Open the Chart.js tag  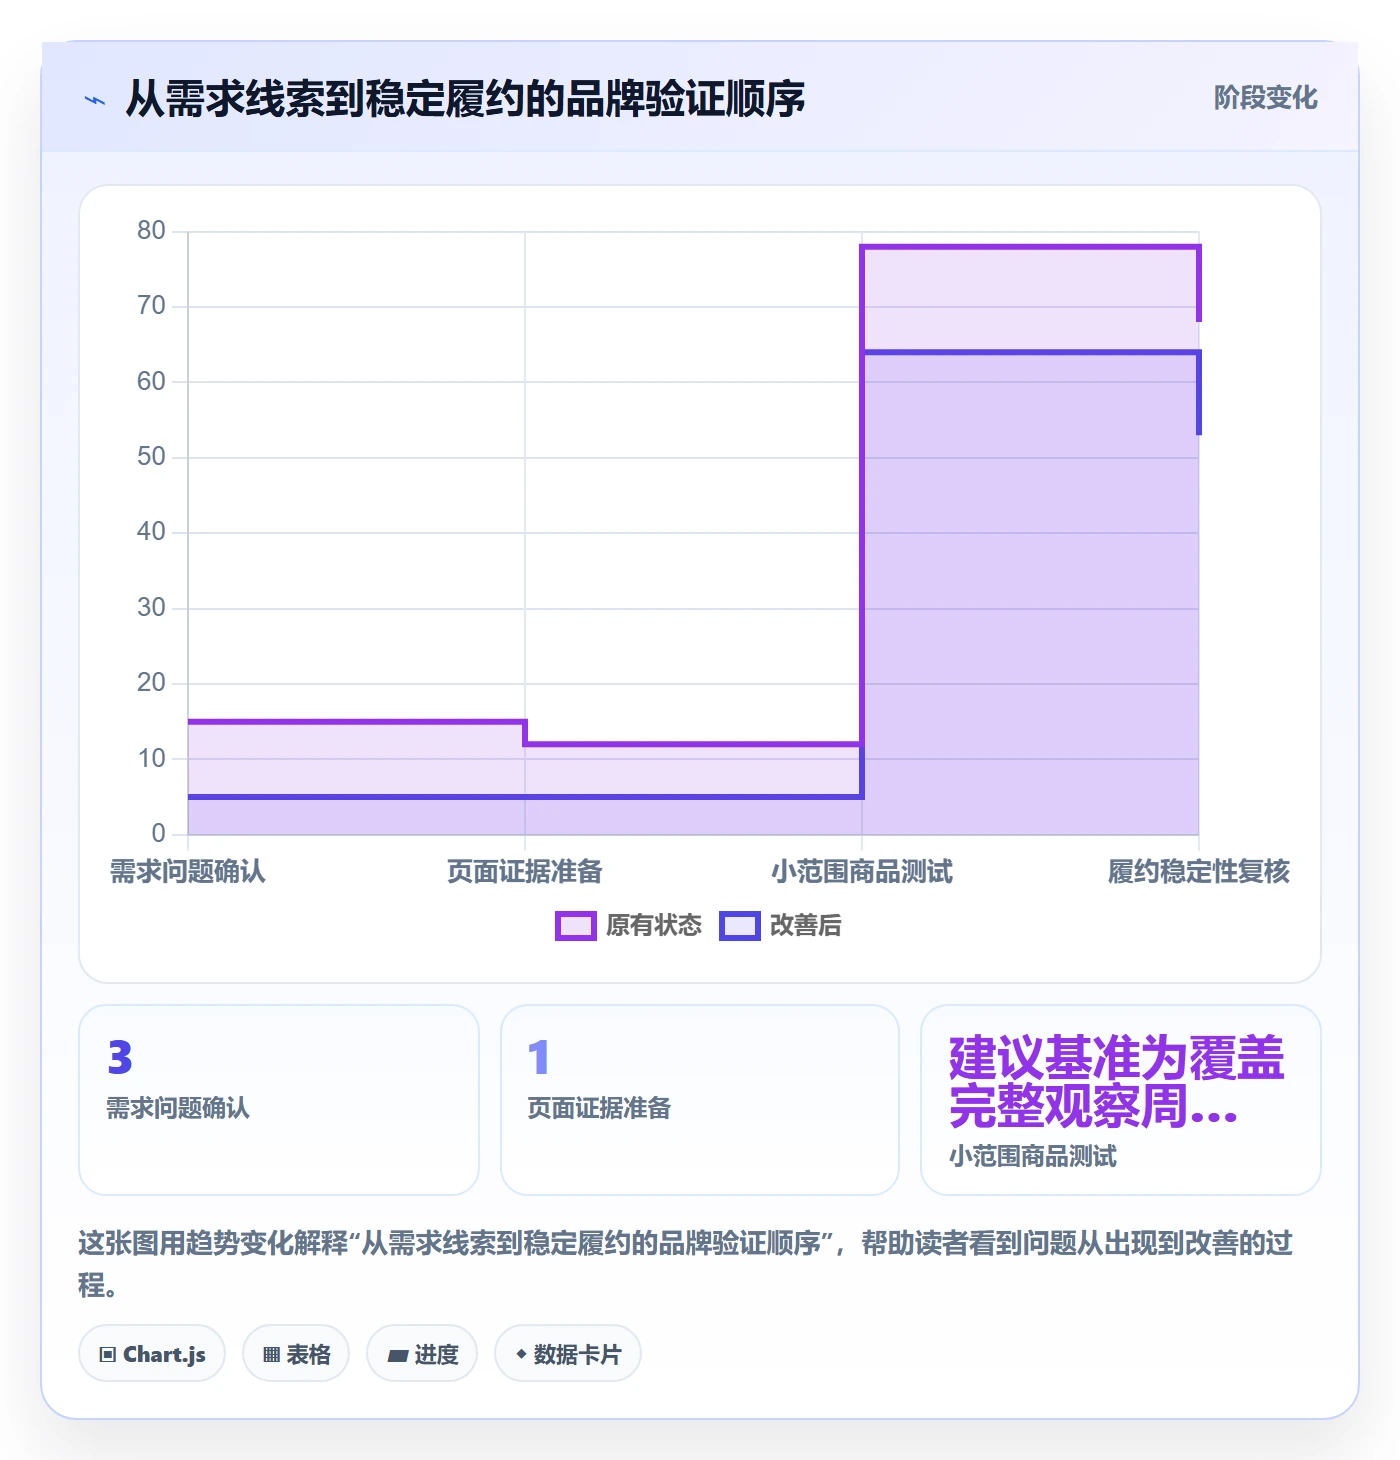click(x=152, y=1354)
